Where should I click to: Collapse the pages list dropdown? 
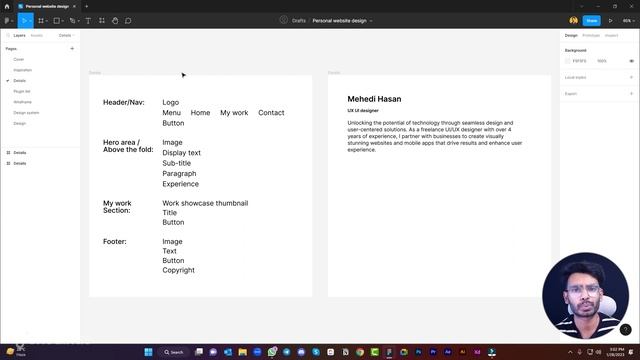pyautogui.click(x=67, y=36)
